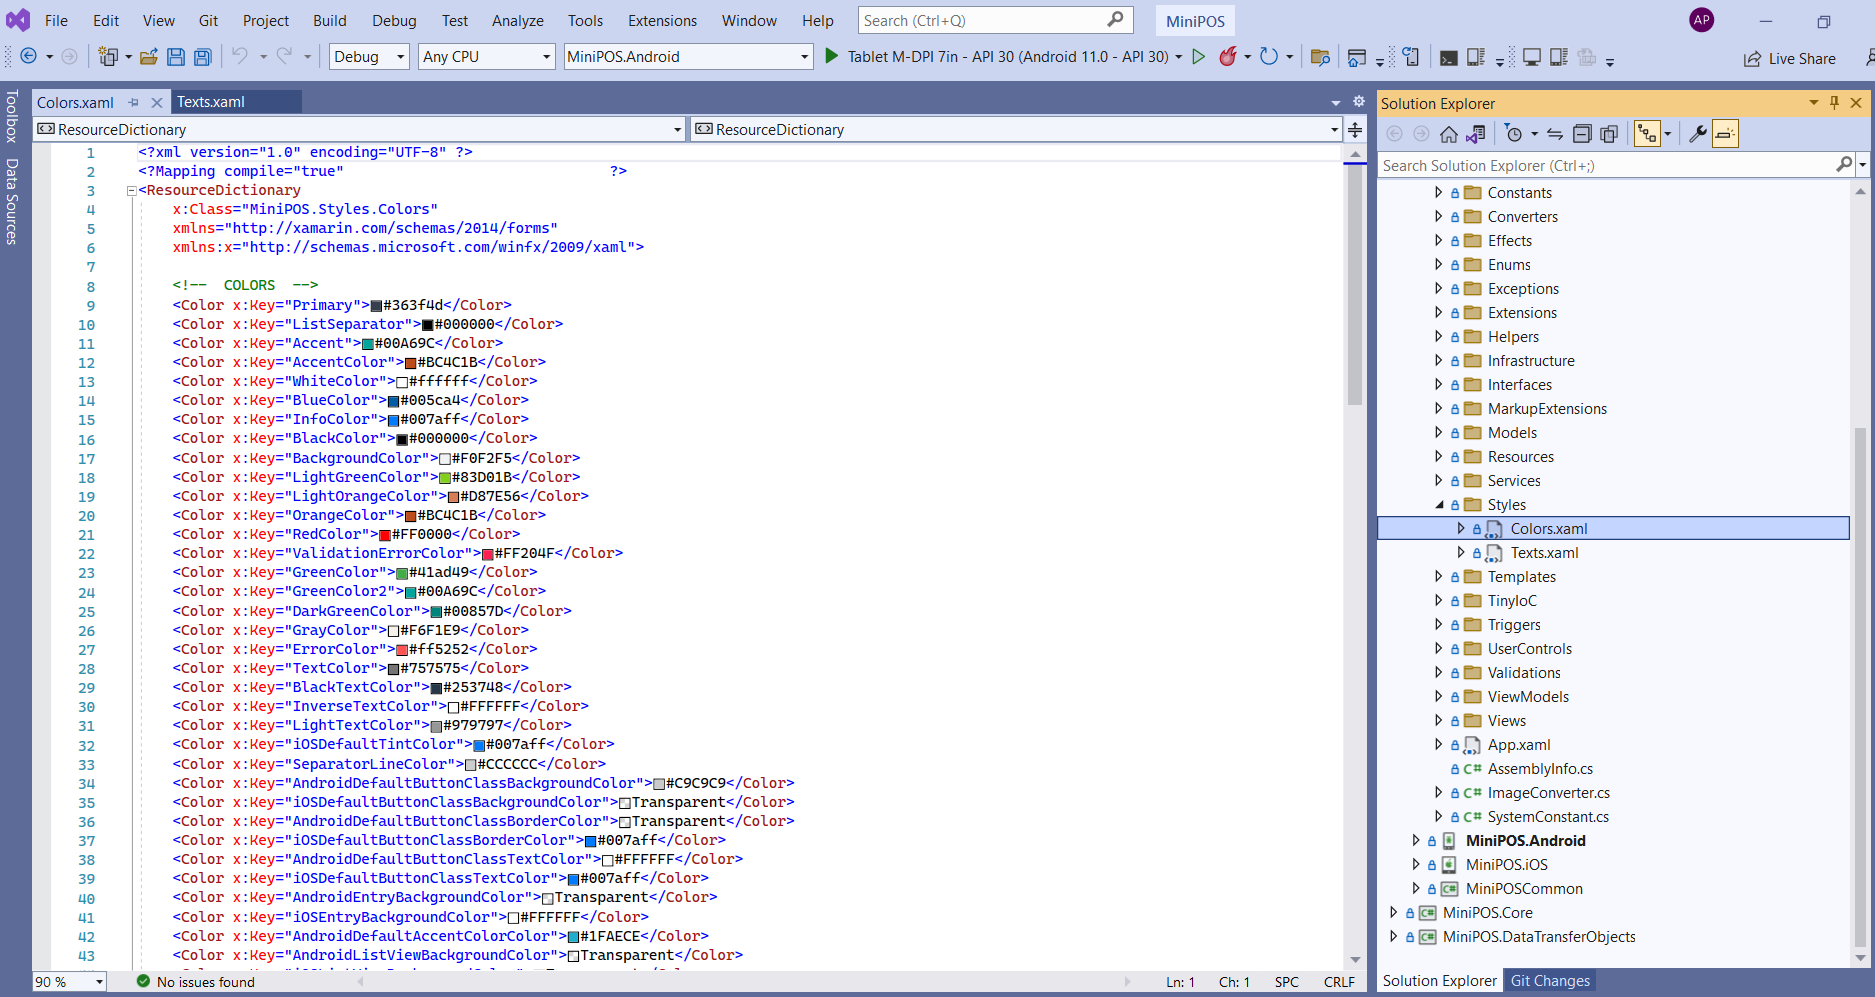Image resolution: width=1875 pixels, height=997 pixels.
Task: Navigate backward with the toolbar back arrow
Action: coord(28,57)
